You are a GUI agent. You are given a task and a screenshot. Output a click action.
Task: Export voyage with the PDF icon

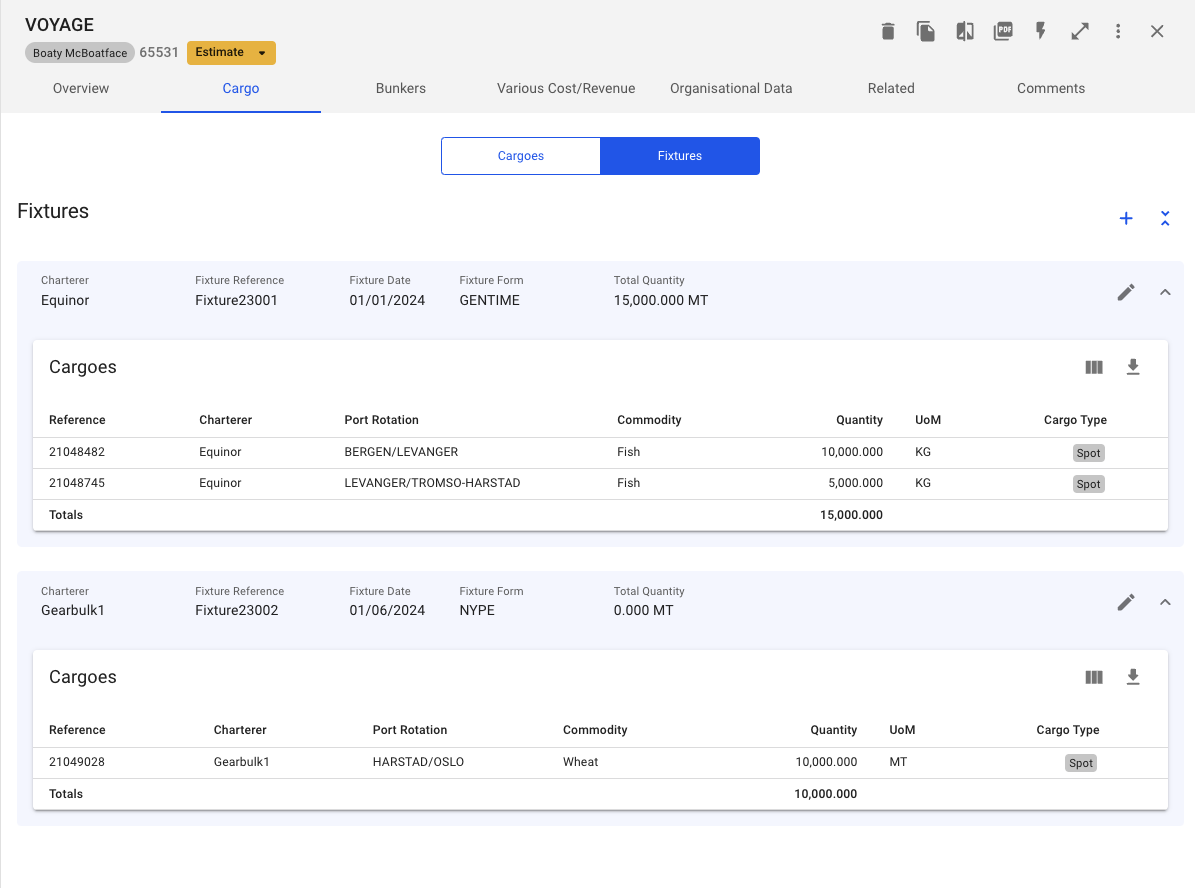[1003, 31]
